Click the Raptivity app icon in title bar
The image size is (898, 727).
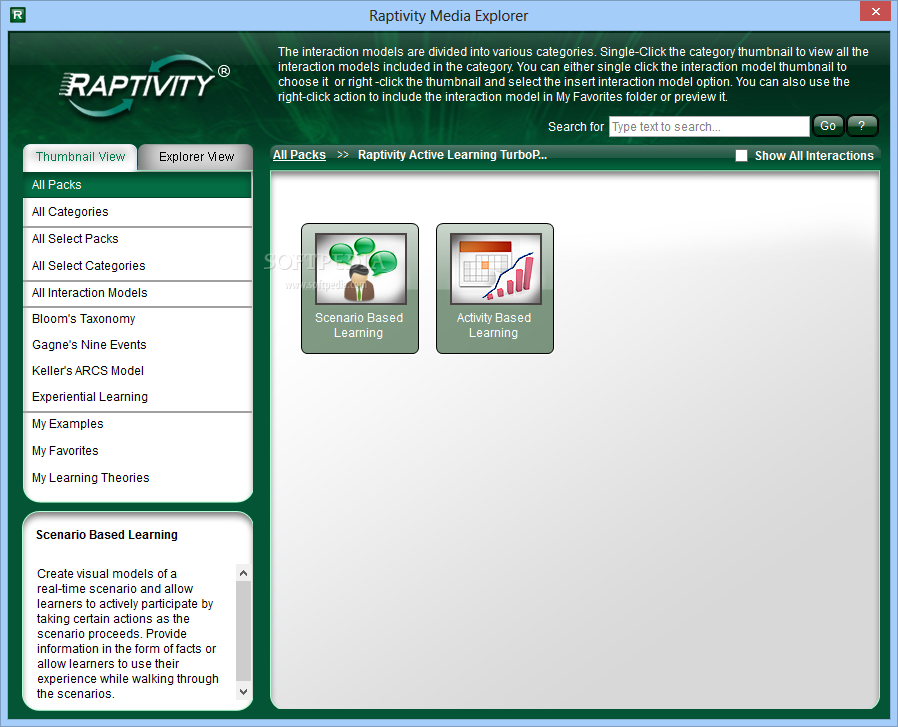click(18, 15)
